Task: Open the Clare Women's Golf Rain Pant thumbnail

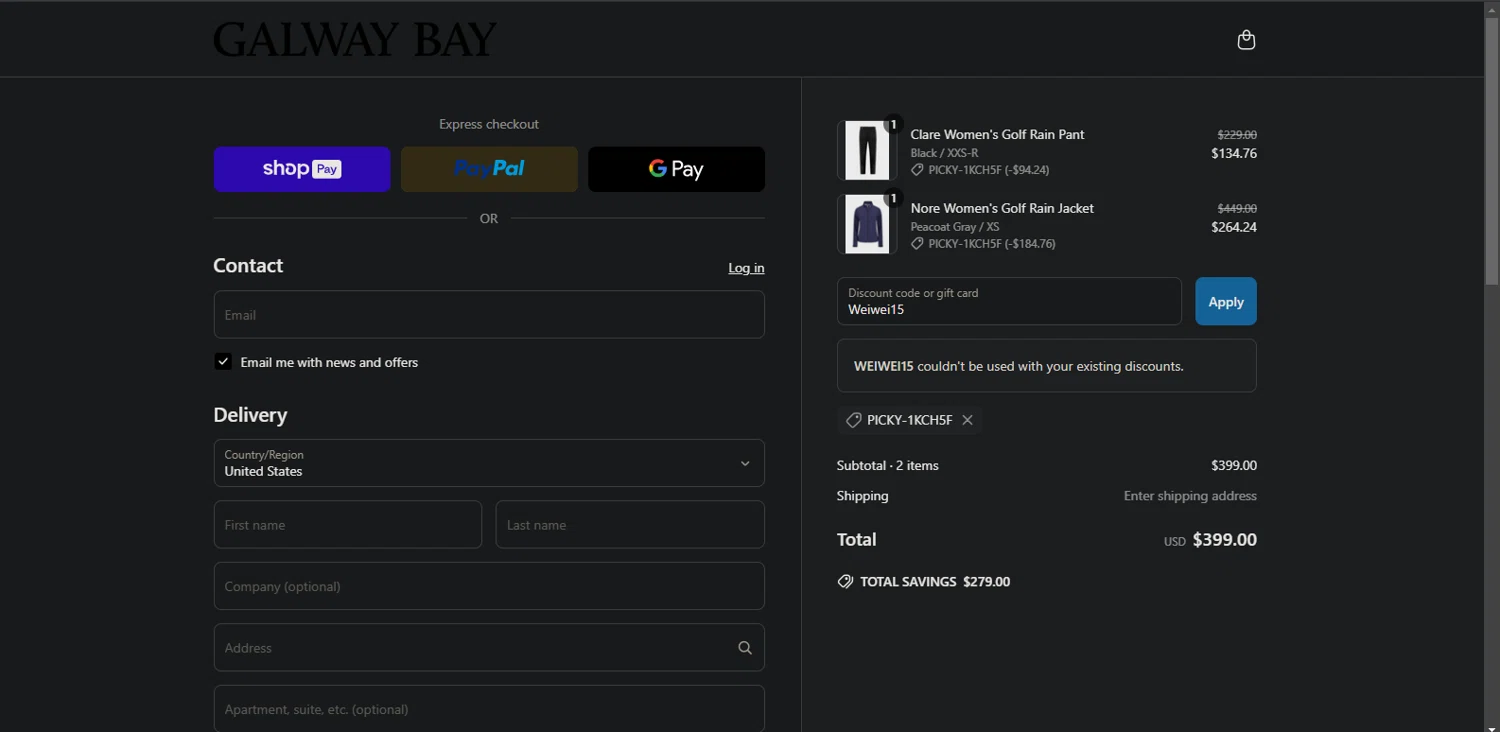Action: click(x=867, y=150)
